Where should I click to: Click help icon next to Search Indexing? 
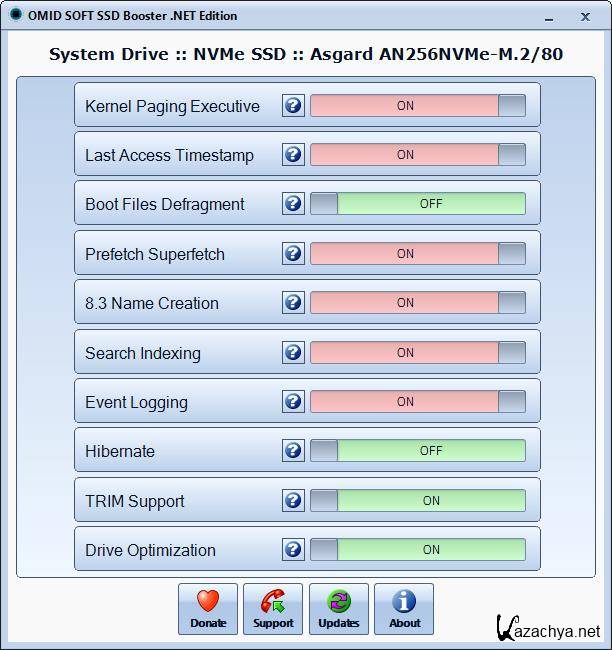point(293,353)
